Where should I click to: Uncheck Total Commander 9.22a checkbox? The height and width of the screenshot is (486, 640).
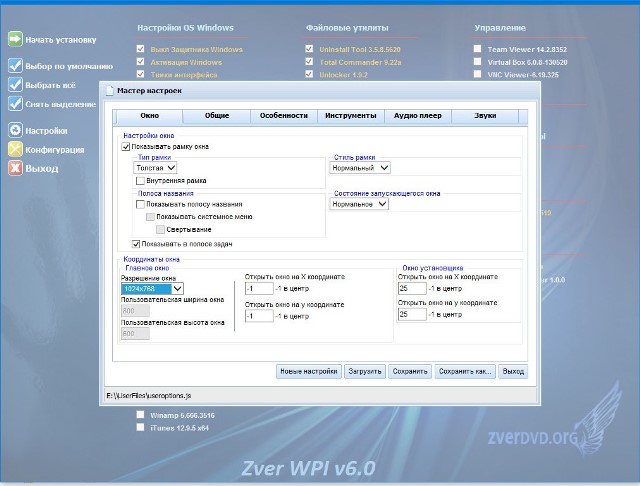click(x=309, y=62)
